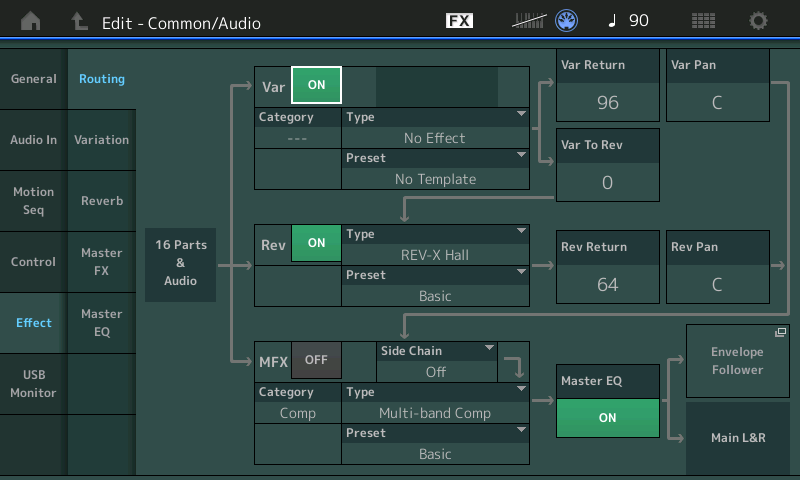Click the Main L&R output button

click(x=737, y=438)
